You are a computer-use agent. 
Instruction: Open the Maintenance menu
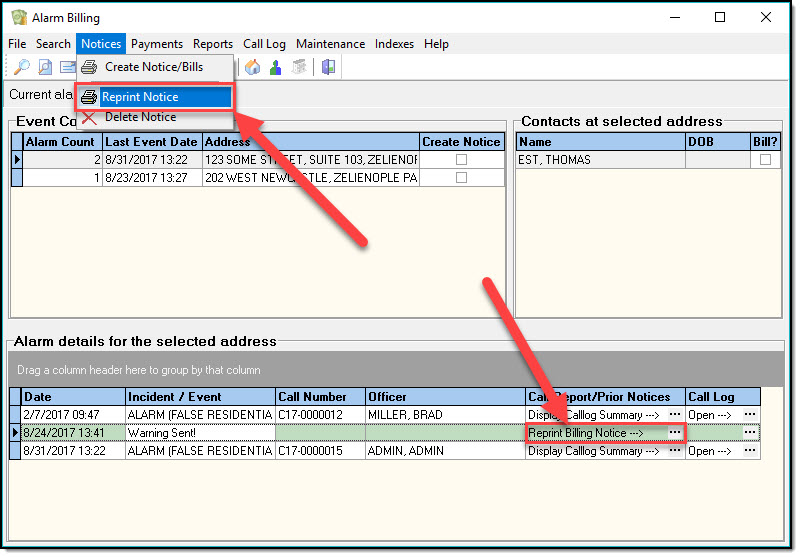point(330,44)
